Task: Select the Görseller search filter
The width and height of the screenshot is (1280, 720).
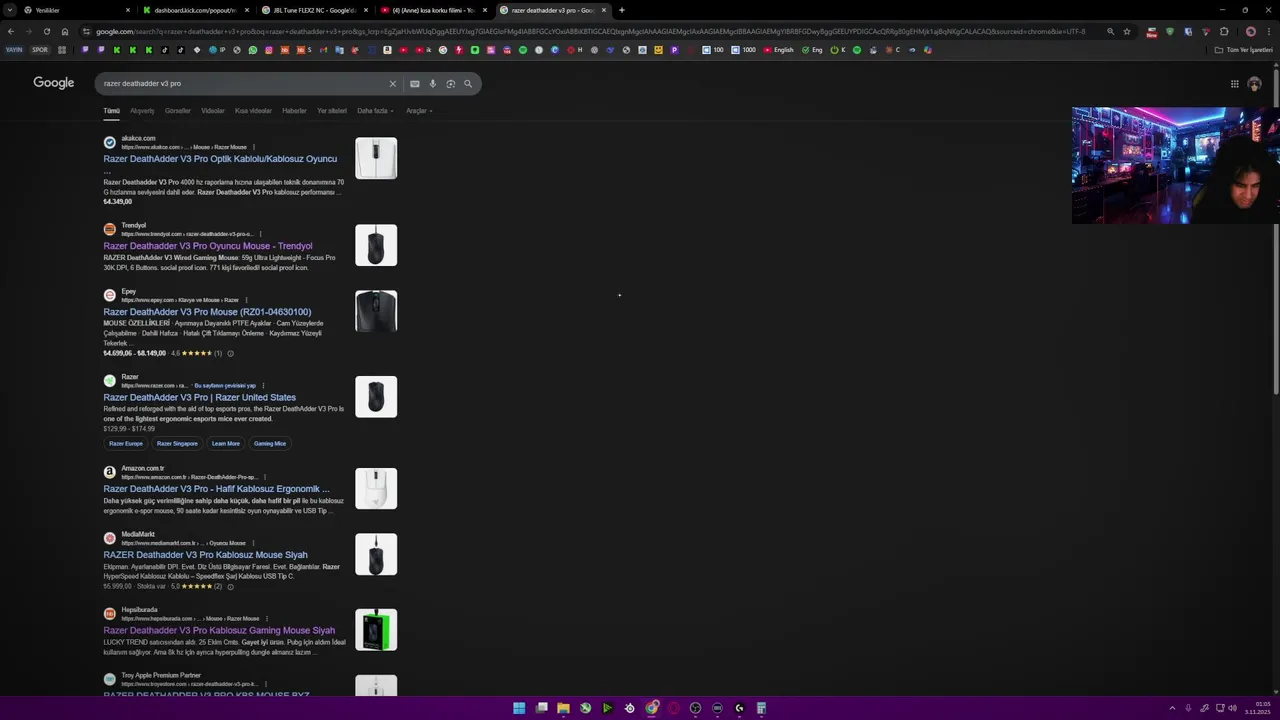Action: pos(178,111)
